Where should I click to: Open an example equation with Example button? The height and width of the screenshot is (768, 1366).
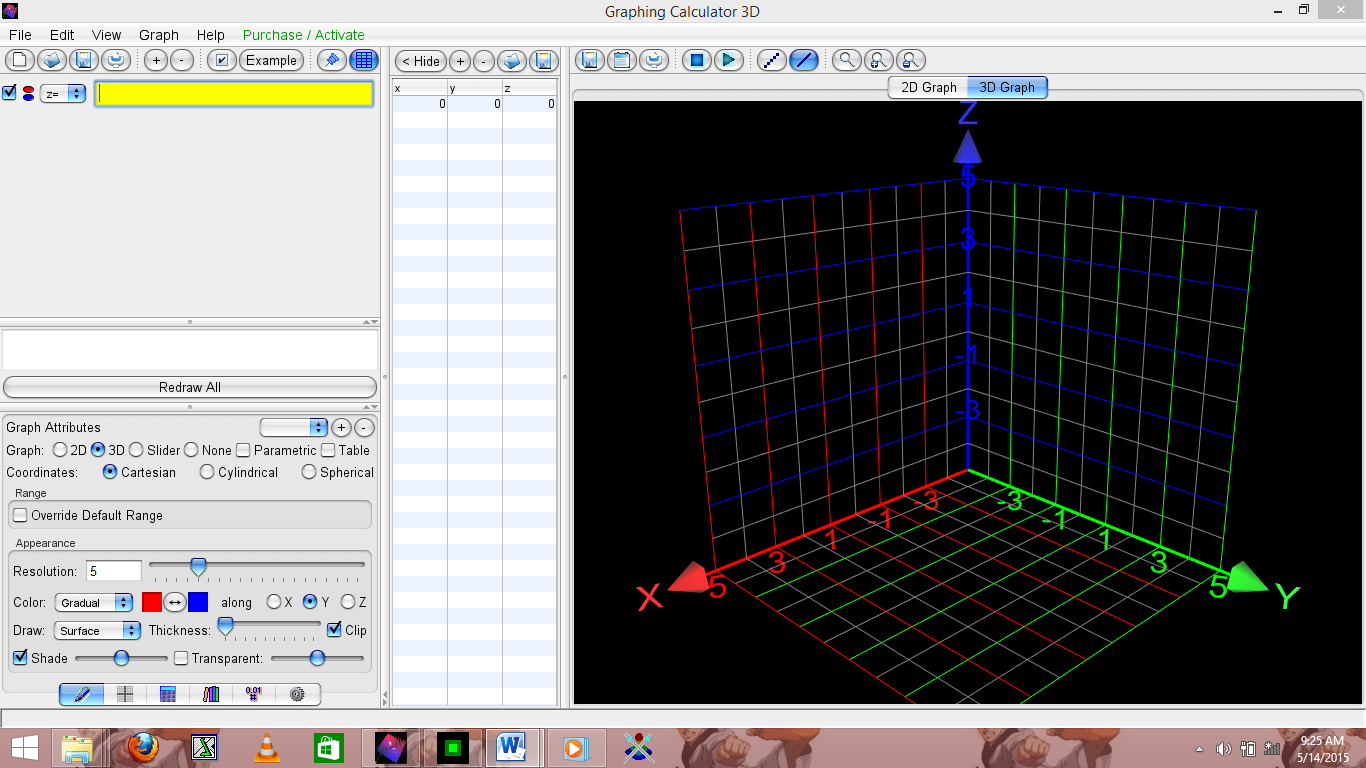[271, 60]
